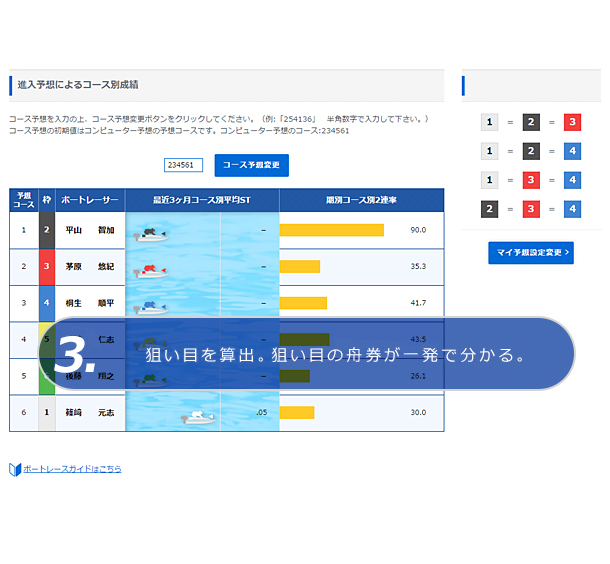
Task: Open the ボートレースガイドはこちら link
Action: pos(71,469)
